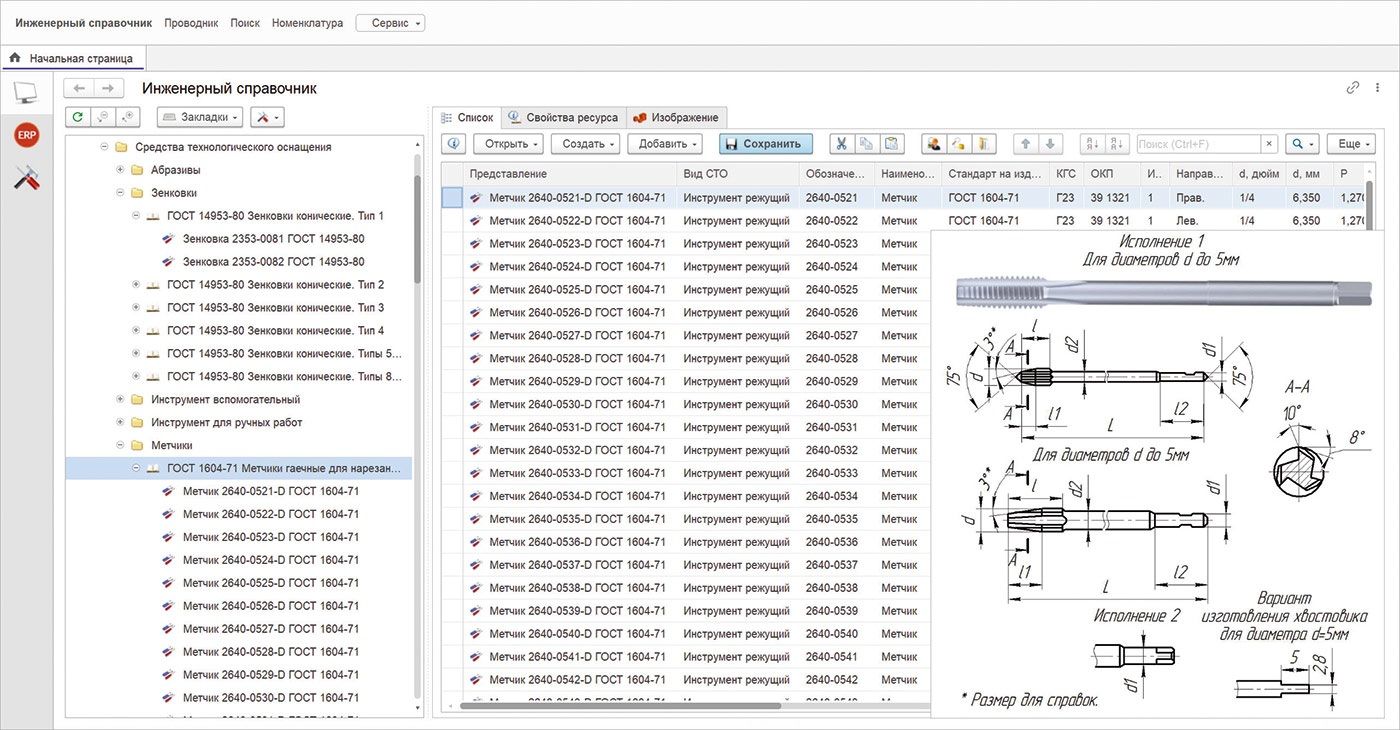Expand ГОСТ 14953-80 Зенковки конические. Тип 2
Image resolution: width=1400 pixels, height=730 pixels.
pos(137,285)
